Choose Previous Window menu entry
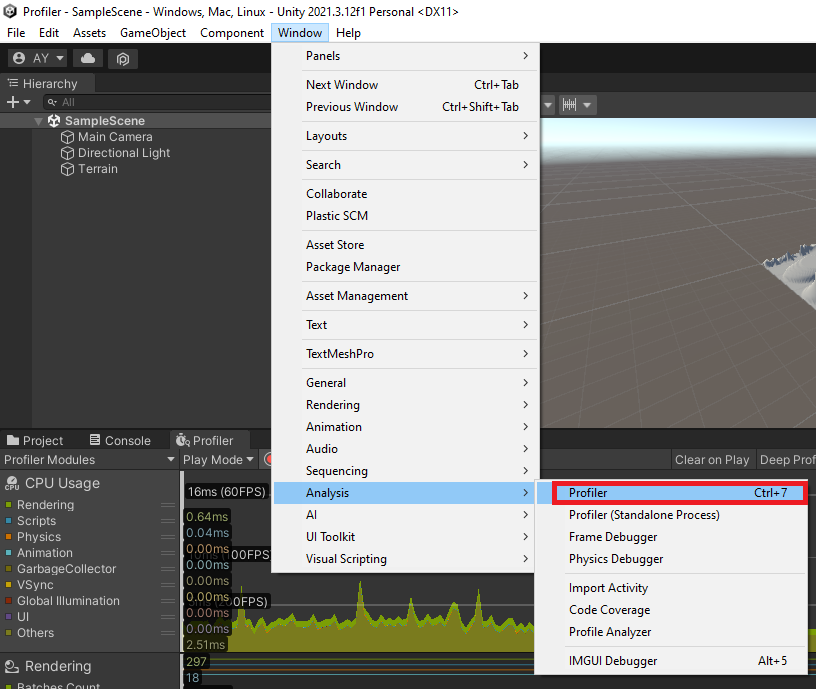 point(405,107)
